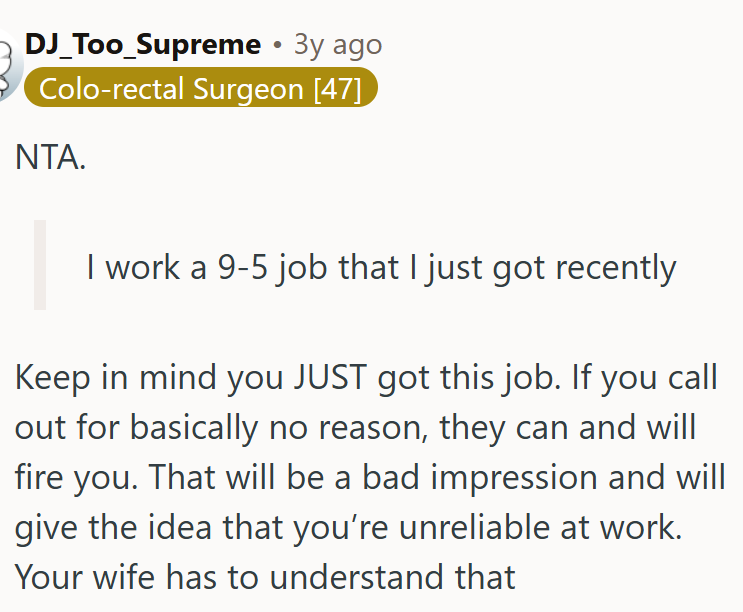Click the gray quote block bar
Screen dimensions: 743x612
[x=40, y=265]
